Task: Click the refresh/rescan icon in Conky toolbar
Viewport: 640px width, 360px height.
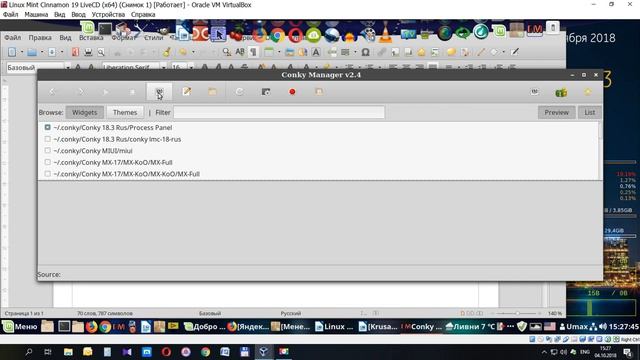Action: pos(239,92)
